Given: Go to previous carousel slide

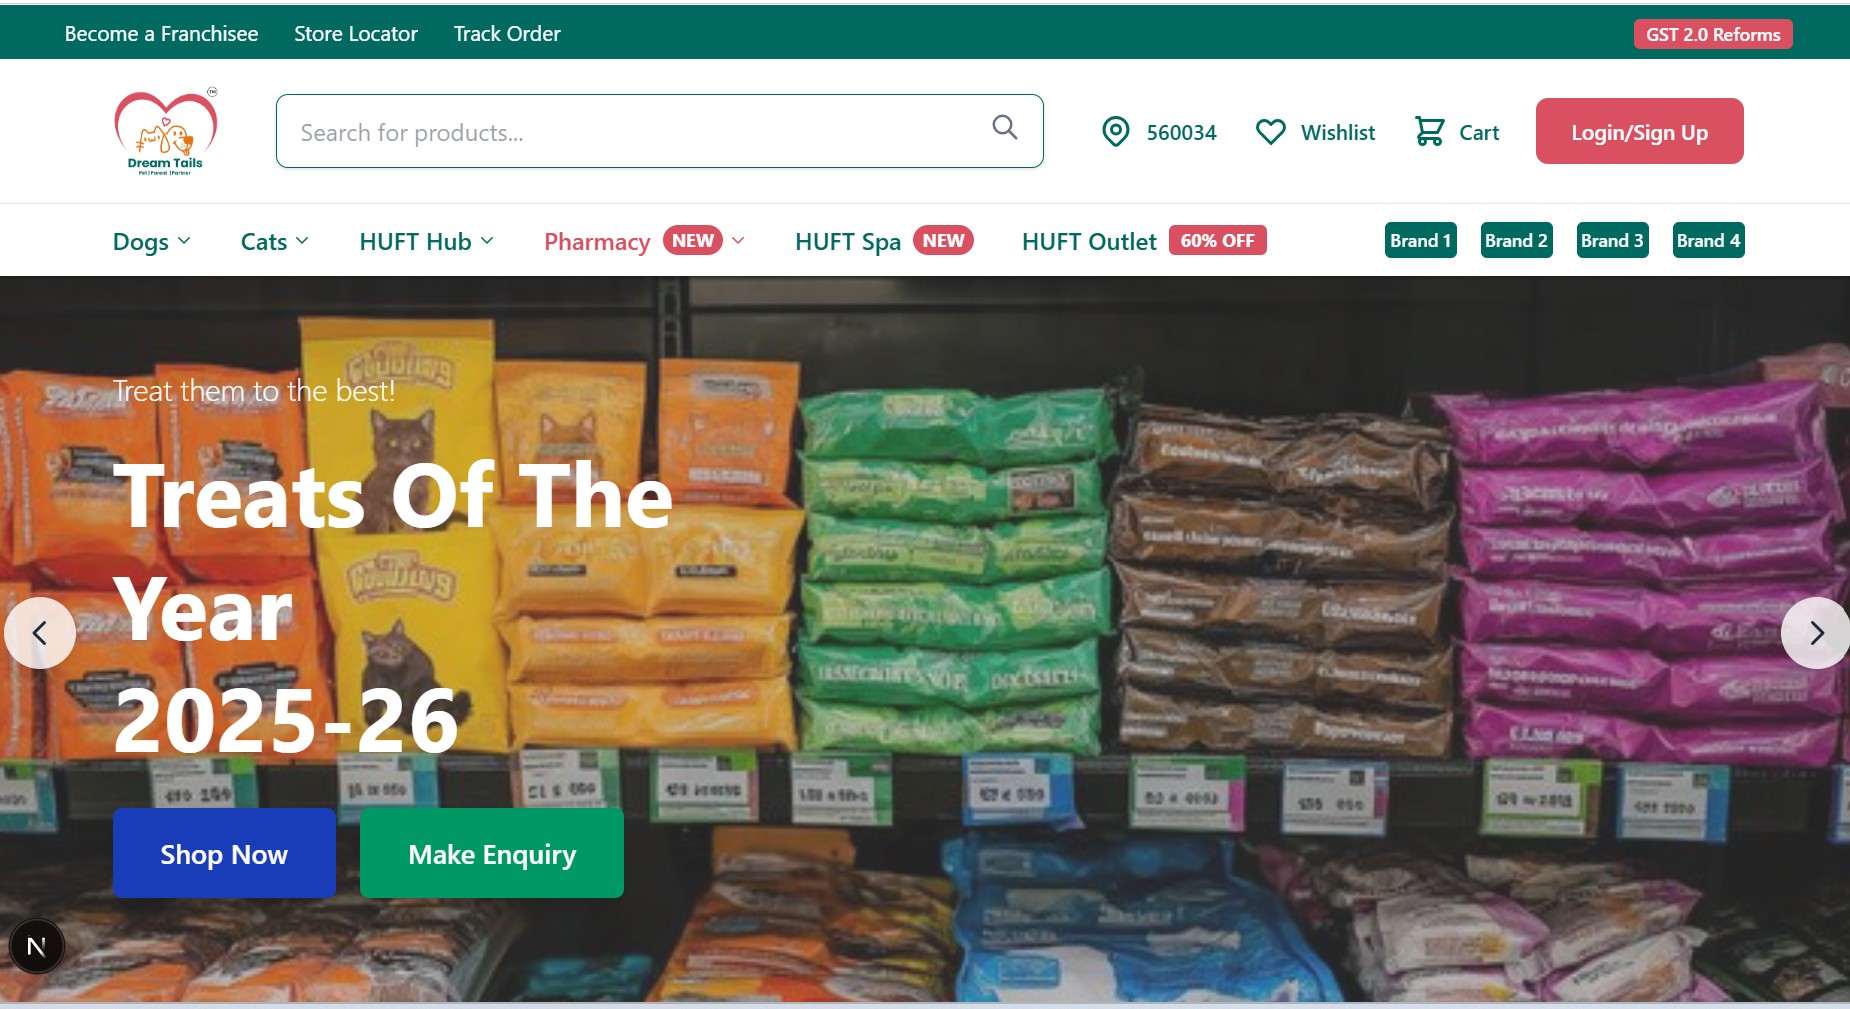Looking at the screenshot, I should tap(40, 633).
